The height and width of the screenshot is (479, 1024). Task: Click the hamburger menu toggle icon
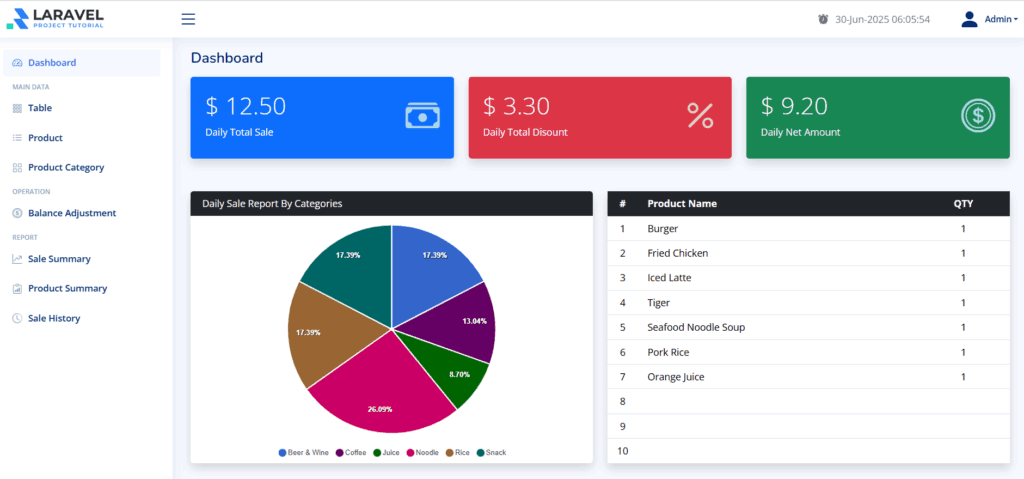point(188,19)
